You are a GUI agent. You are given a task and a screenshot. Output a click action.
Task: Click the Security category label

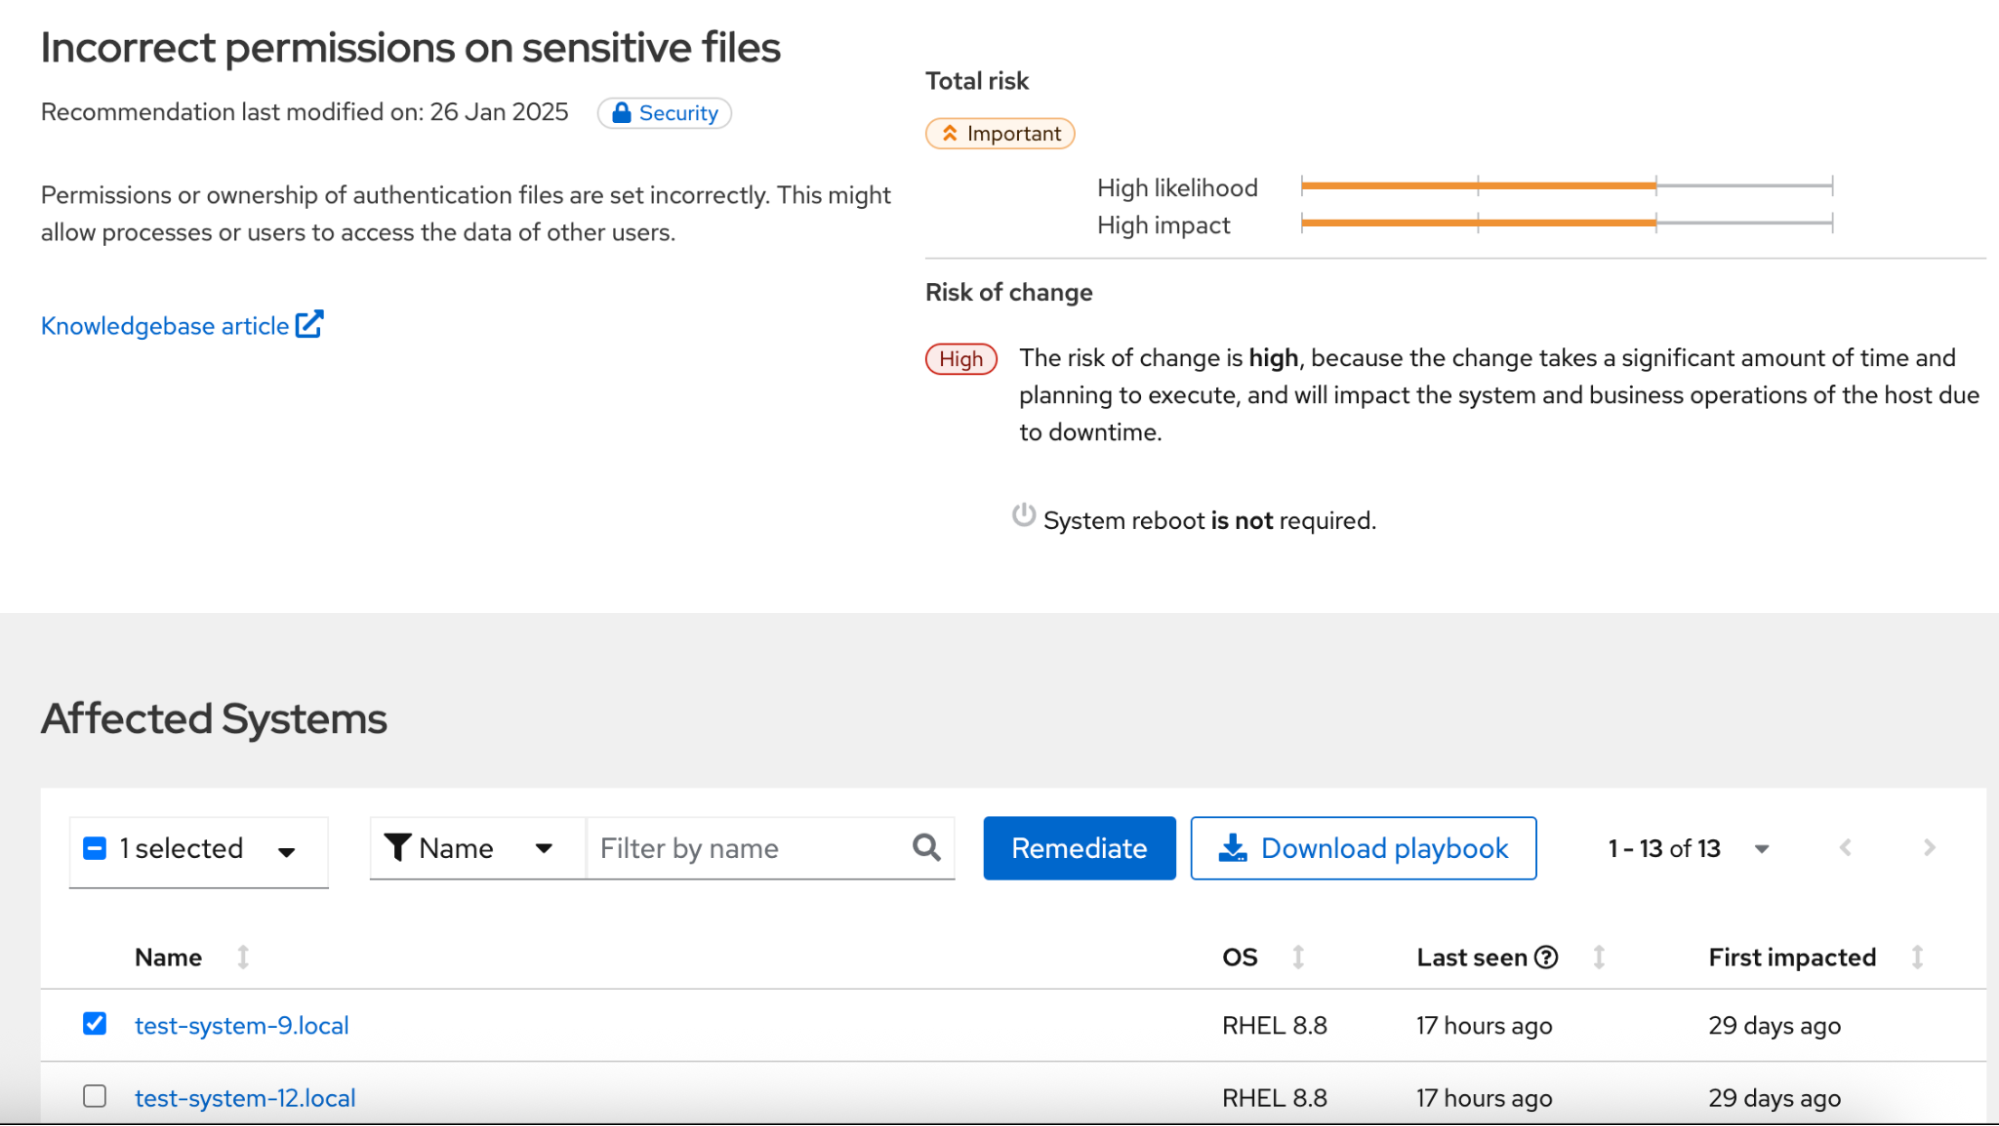(665, 113)
